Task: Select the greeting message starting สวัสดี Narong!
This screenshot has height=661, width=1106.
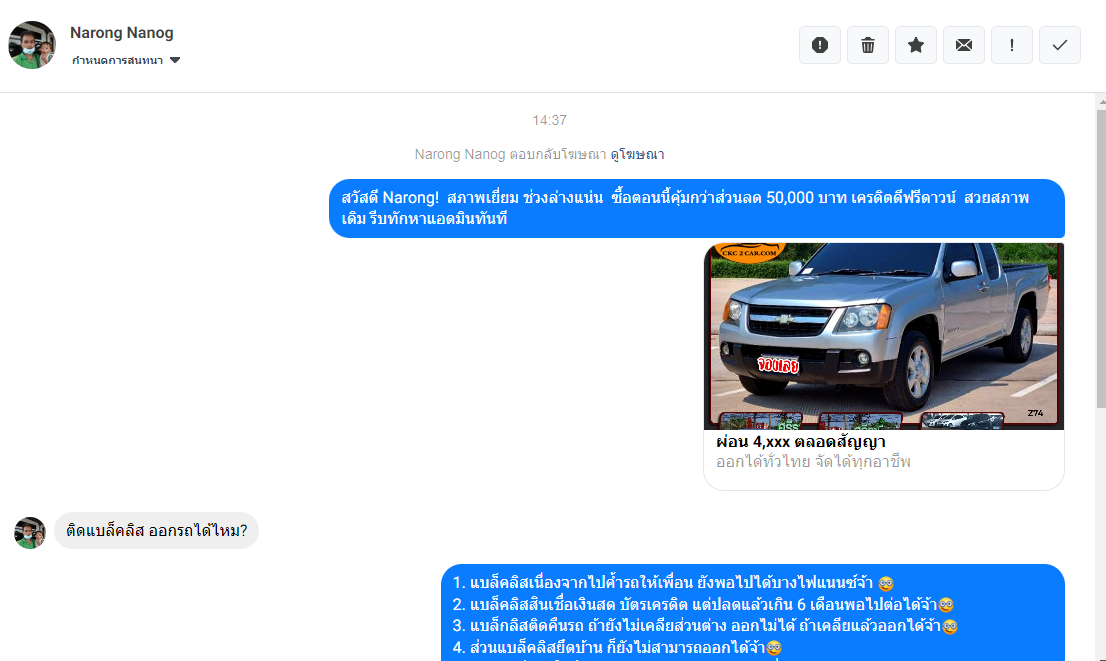Action: 696,208
